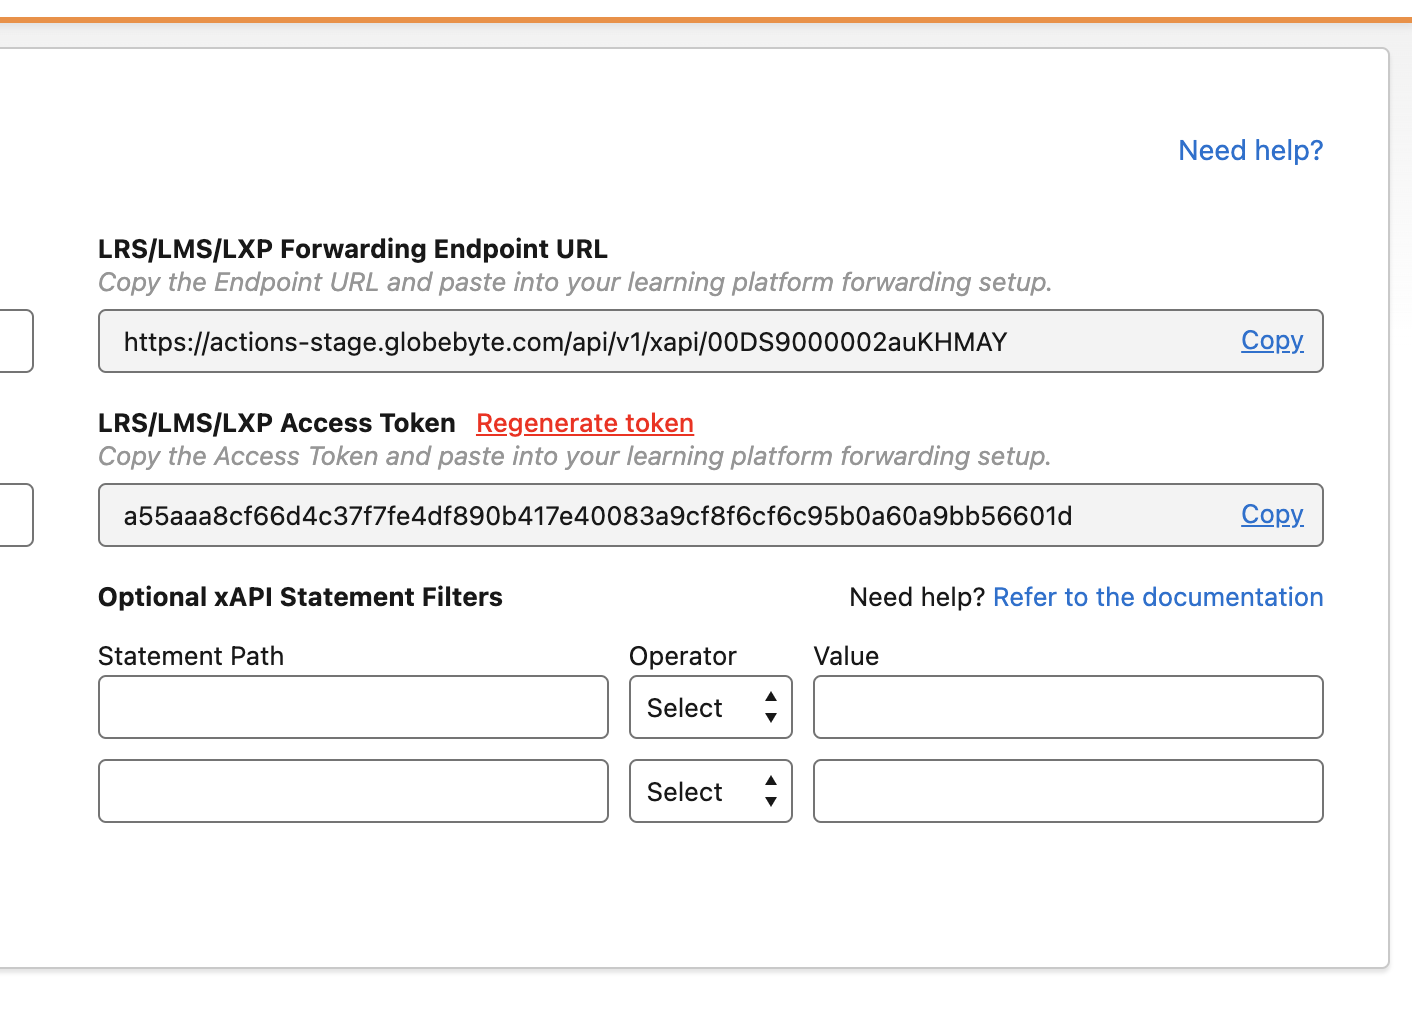The width and height of the screenshot is (1412, 1012).
Task: Open the Refer to the documentation link
Action: coord(1157,597)
